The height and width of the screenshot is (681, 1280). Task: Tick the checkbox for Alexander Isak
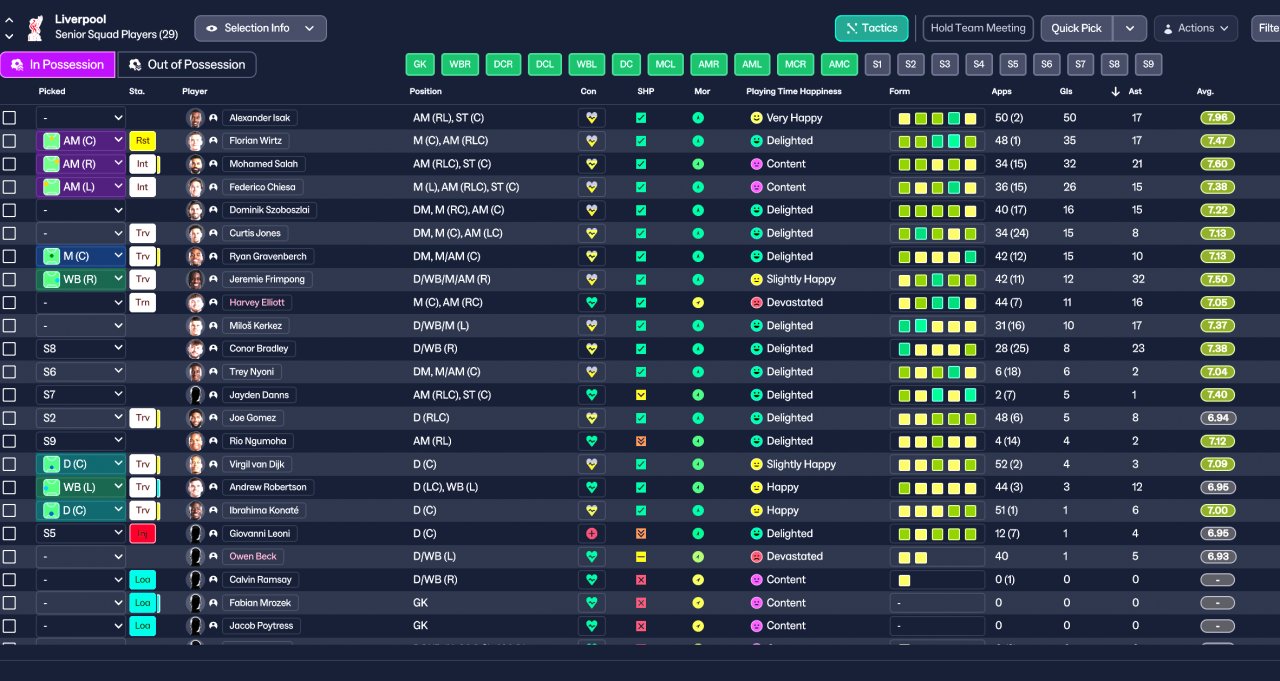(9, 118)
